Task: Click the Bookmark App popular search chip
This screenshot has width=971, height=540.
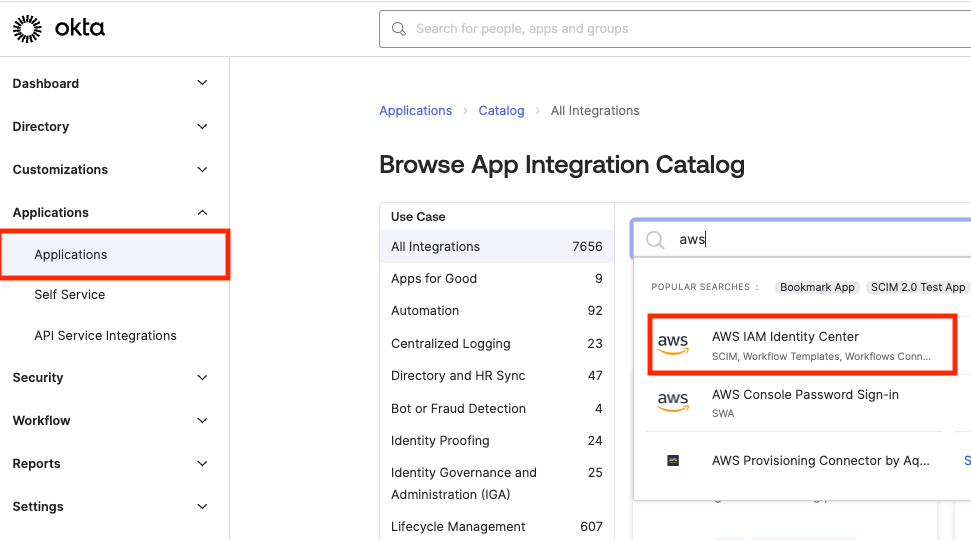Action: coord(817,287)
